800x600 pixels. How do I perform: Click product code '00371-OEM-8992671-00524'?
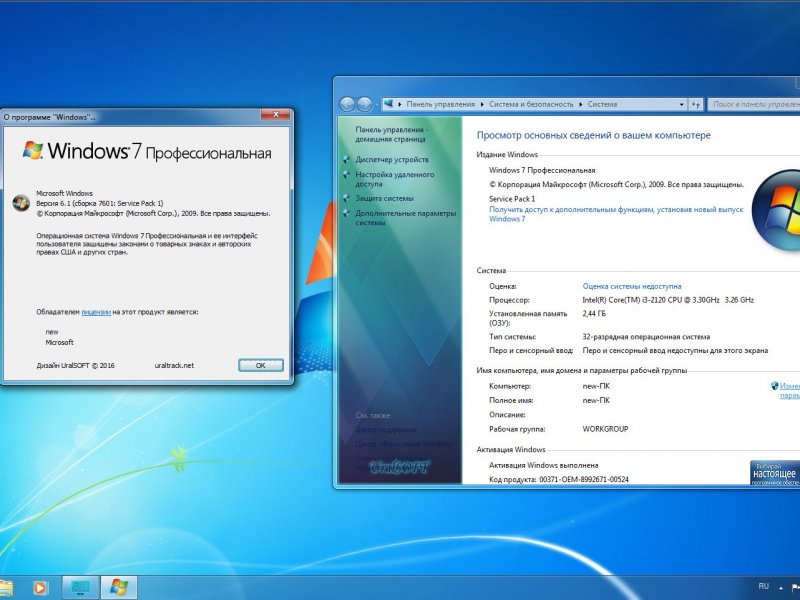click(x=584, y=480)
